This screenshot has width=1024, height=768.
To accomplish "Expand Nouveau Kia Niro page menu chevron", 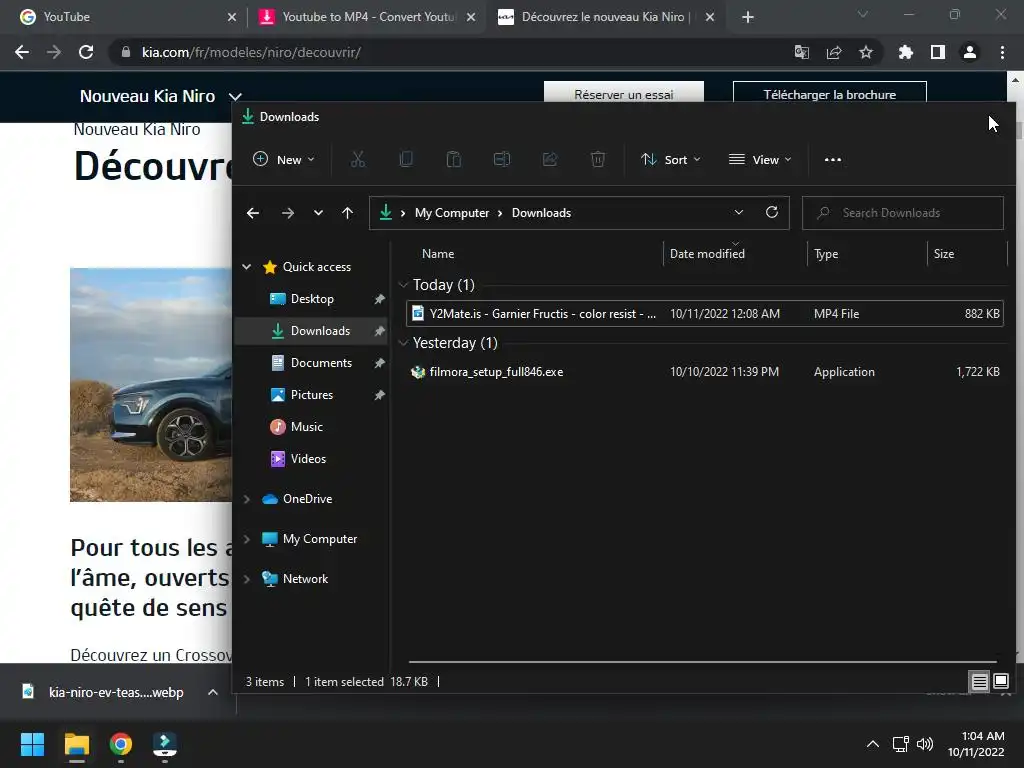I will point(235,97).
